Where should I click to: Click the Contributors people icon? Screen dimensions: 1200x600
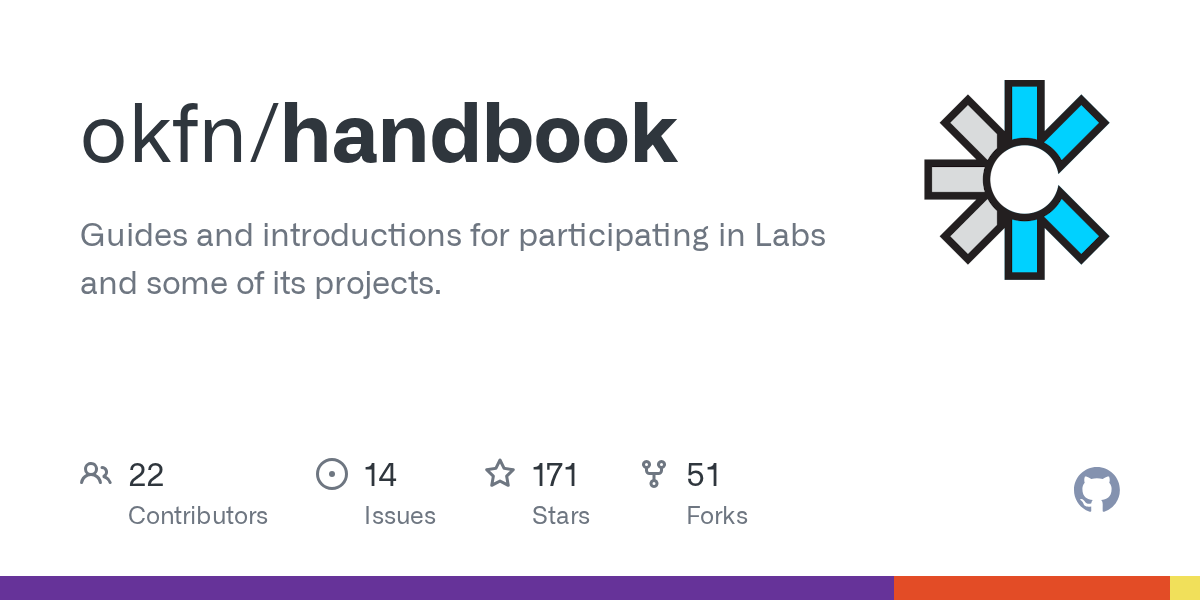tap(96, 474)
